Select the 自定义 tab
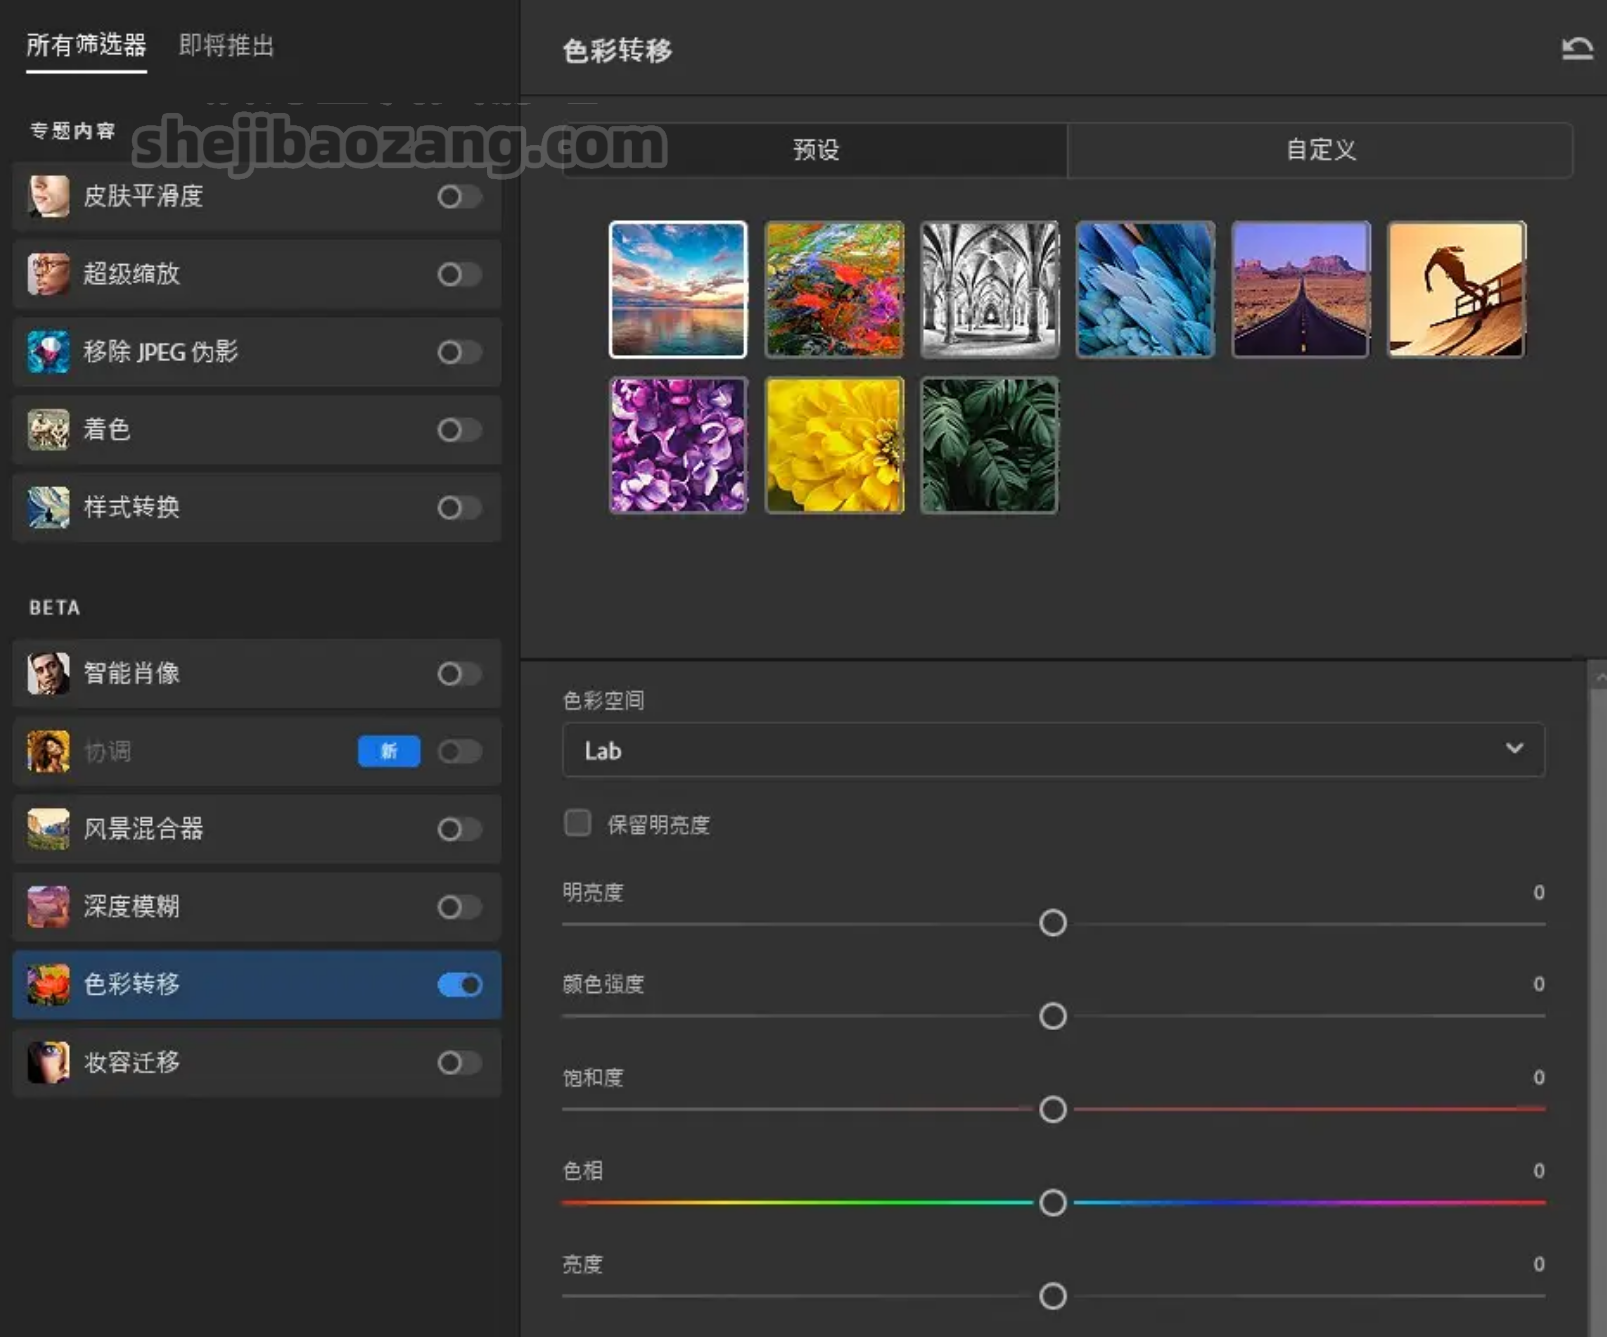Viewport: 1607px width, 1337px height. 1320,150
